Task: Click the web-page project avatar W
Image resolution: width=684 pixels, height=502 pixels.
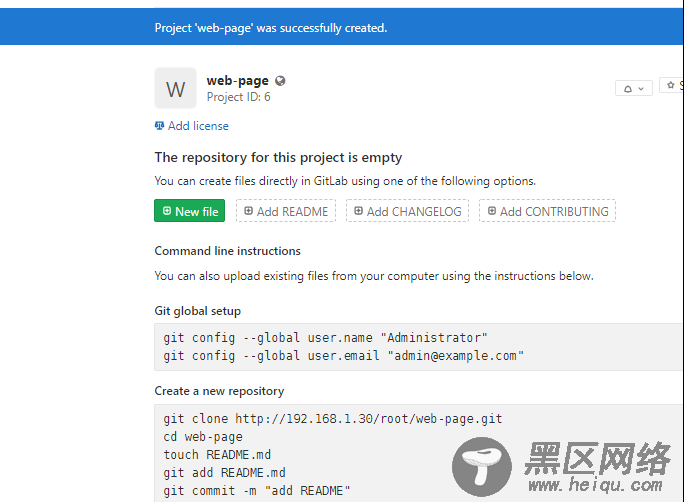Action: (x=175, y=88)
